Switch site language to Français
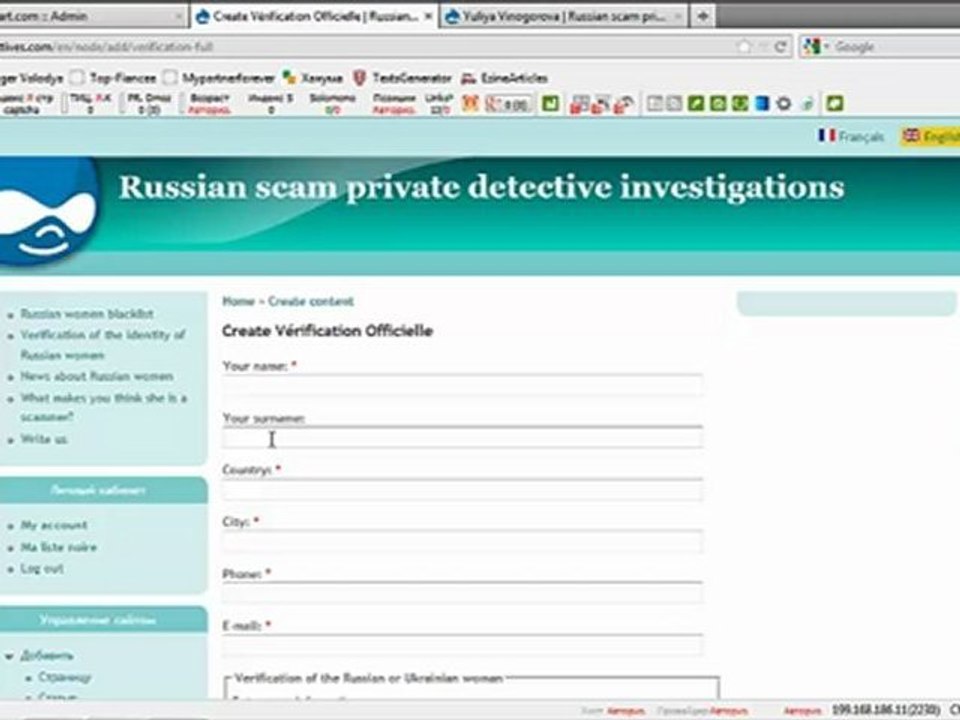The height and width of the screenshot is (720, 960). coord(851,136)
